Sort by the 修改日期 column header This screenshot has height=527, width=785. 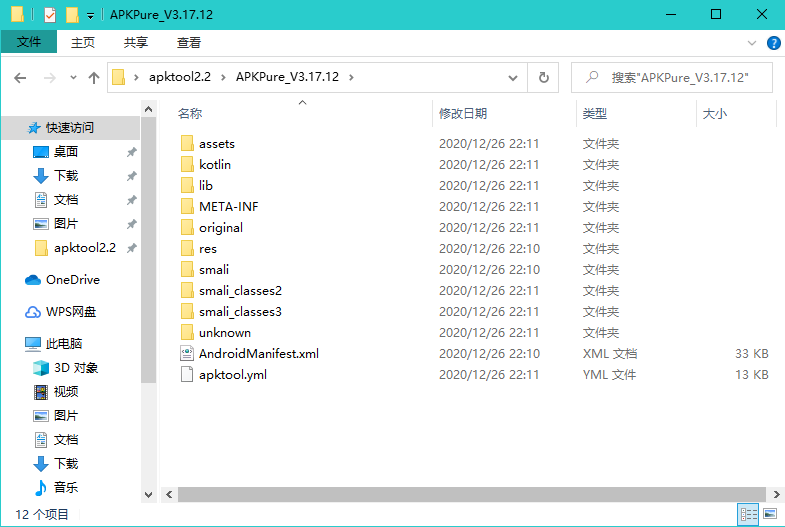tap(463, 114)
